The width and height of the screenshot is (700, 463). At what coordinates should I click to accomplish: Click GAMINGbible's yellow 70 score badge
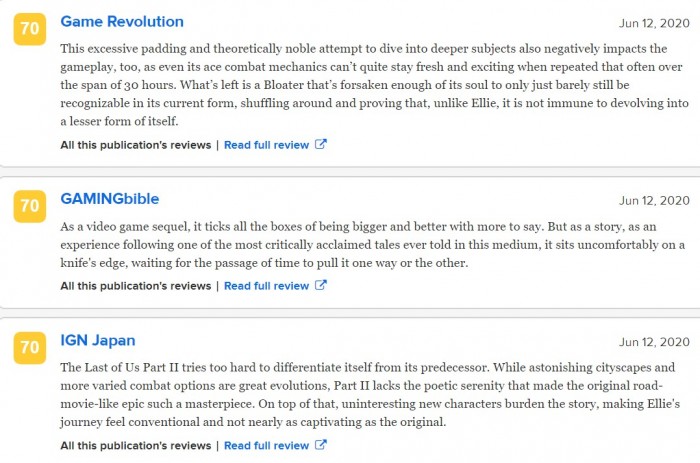click(30, 208)
